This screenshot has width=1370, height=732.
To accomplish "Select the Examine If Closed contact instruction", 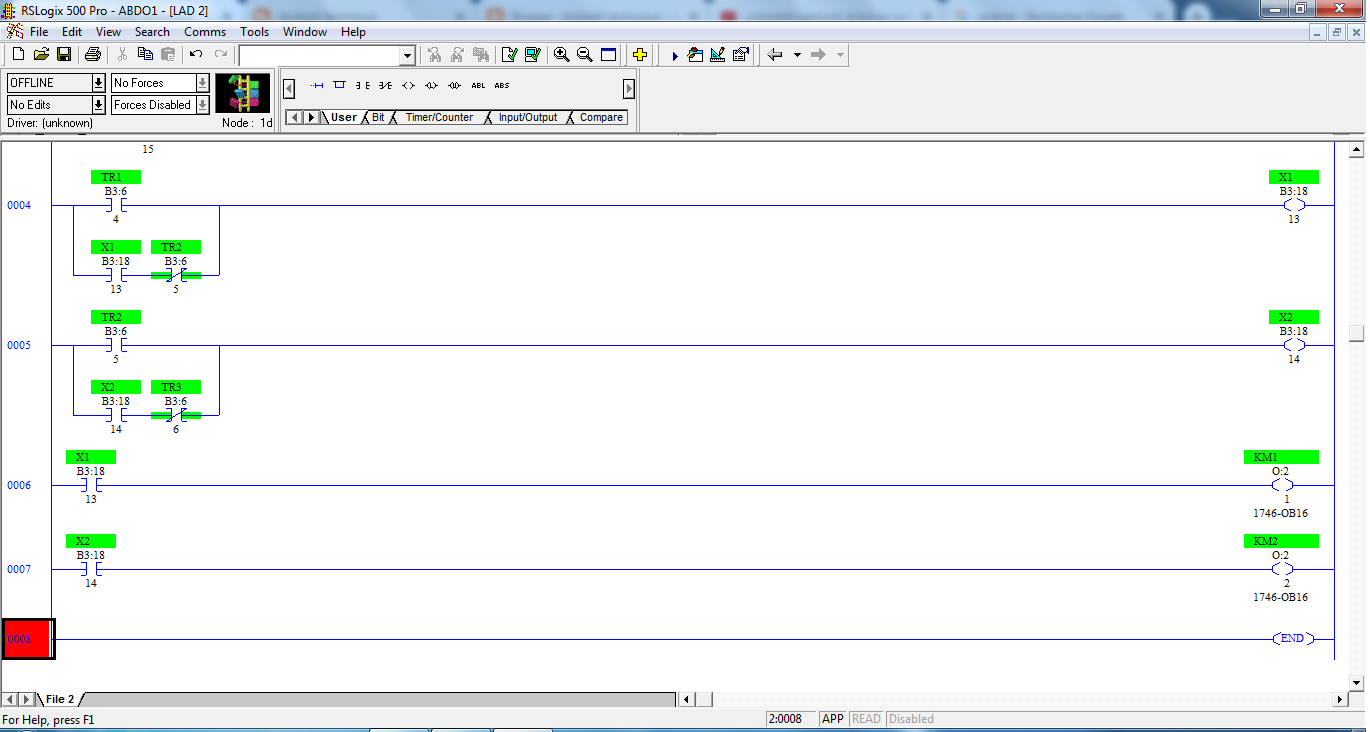I will point(363,85).
